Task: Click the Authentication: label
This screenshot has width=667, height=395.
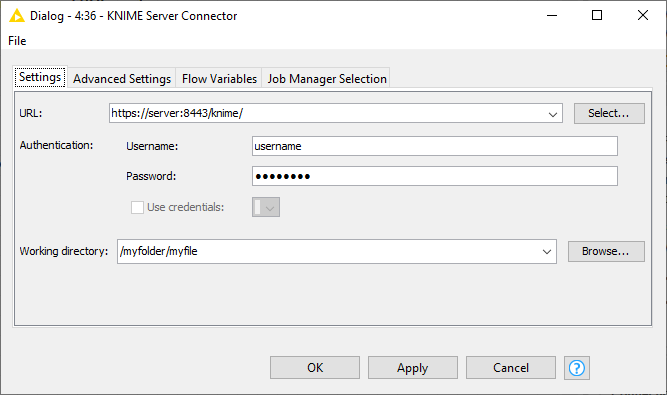Action: click(x=56, y=145)
